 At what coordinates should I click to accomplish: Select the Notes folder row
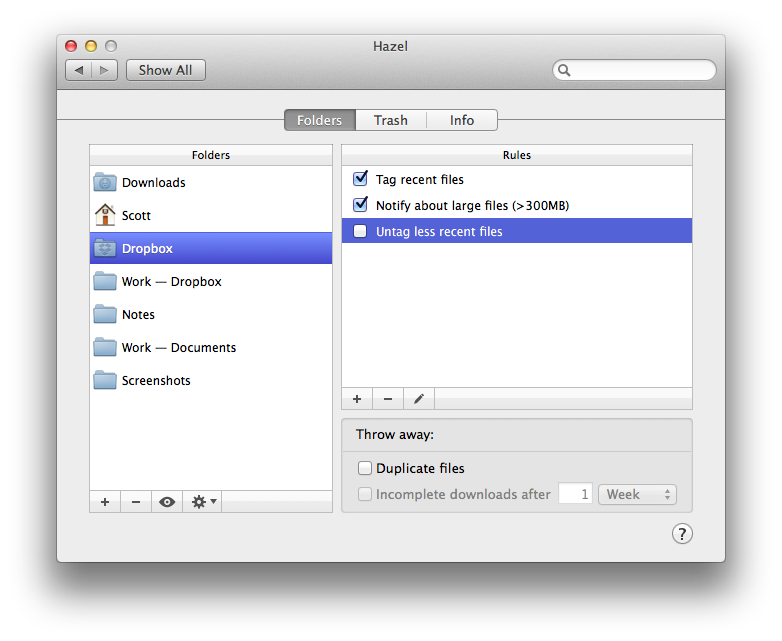click(x=211, y=314)
